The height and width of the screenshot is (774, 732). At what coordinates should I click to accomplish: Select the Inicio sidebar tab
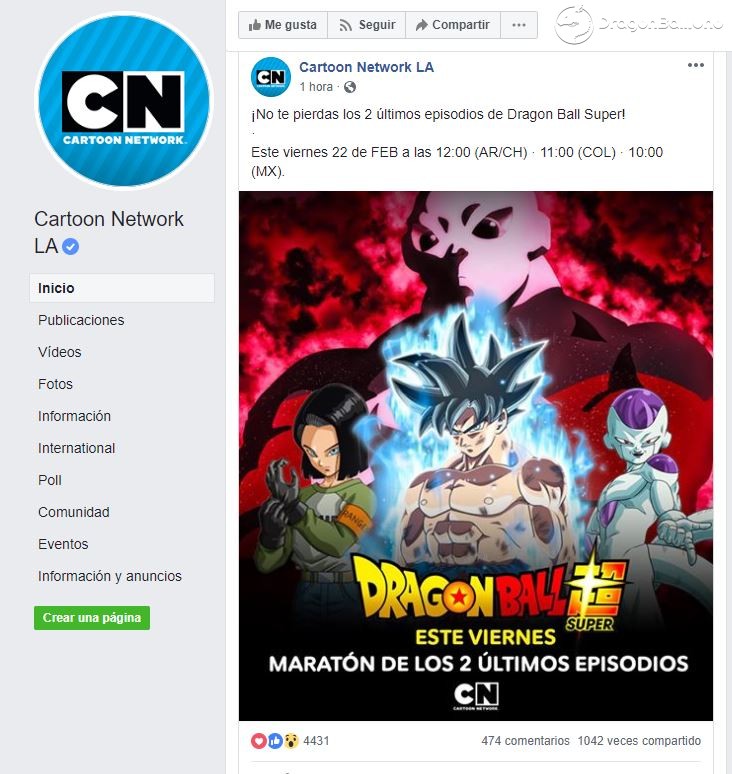pyautogui.click(x=122, y=288)
